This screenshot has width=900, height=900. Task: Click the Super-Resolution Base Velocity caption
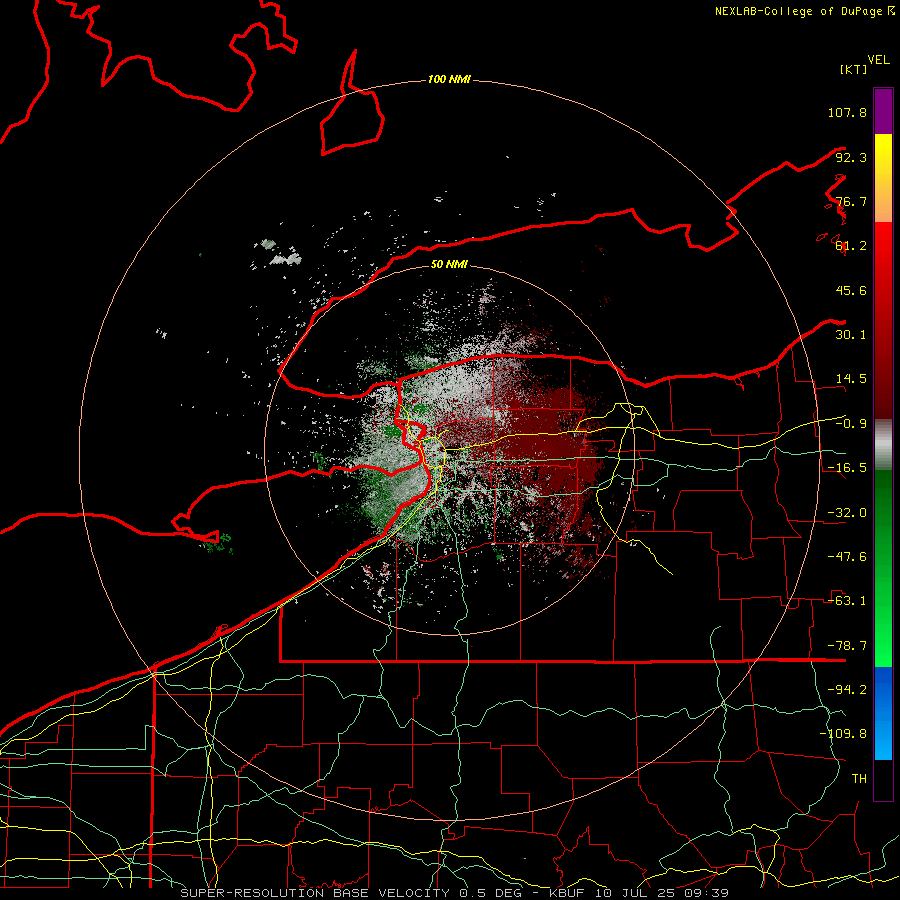455,893
